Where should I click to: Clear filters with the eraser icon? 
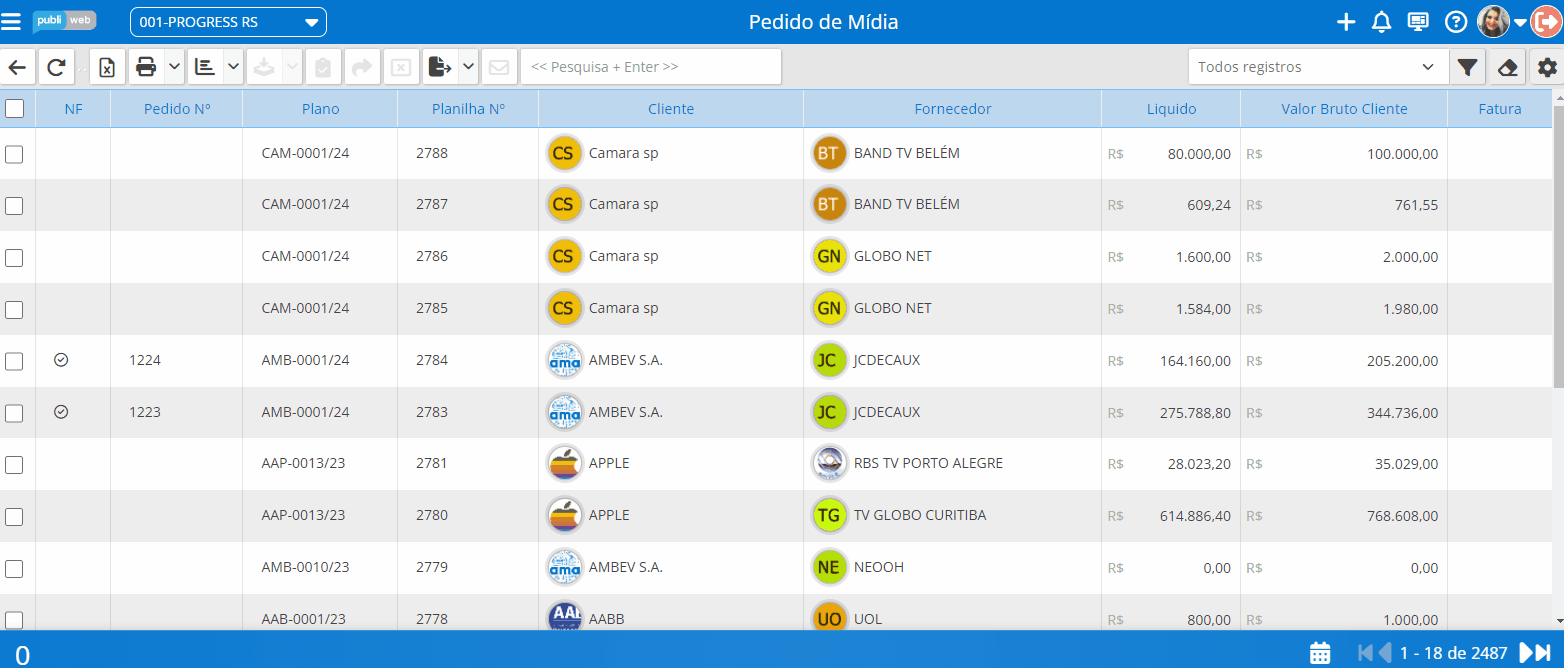(1508, 67)
